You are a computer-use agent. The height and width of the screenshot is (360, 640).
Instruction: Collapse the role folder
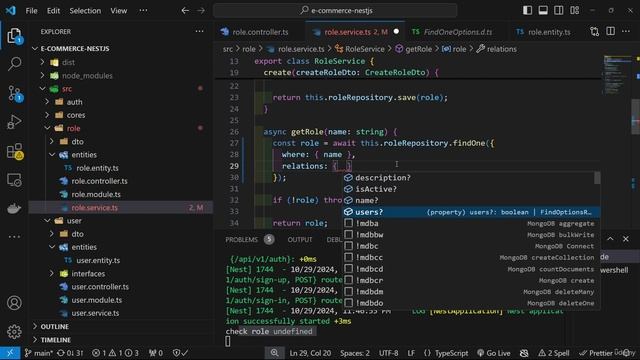47,128
